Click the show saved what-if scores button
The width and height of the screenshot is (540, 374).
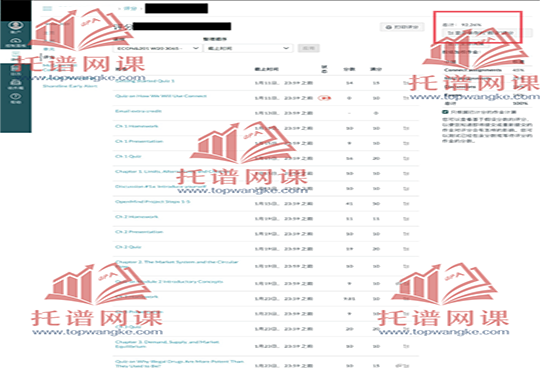[x=480, y=33]
